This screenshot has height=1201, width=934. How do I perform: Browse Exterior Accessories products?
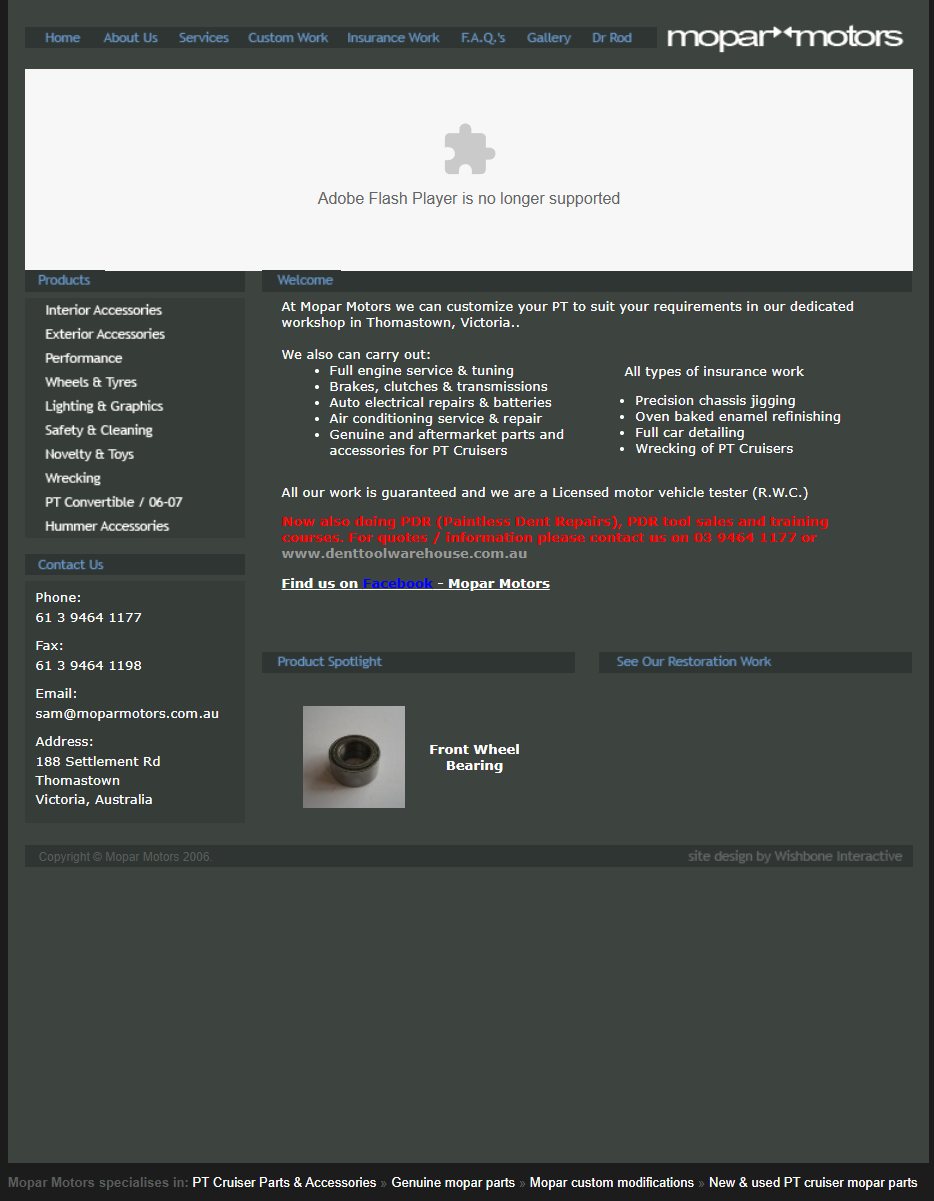pos(105,334)
